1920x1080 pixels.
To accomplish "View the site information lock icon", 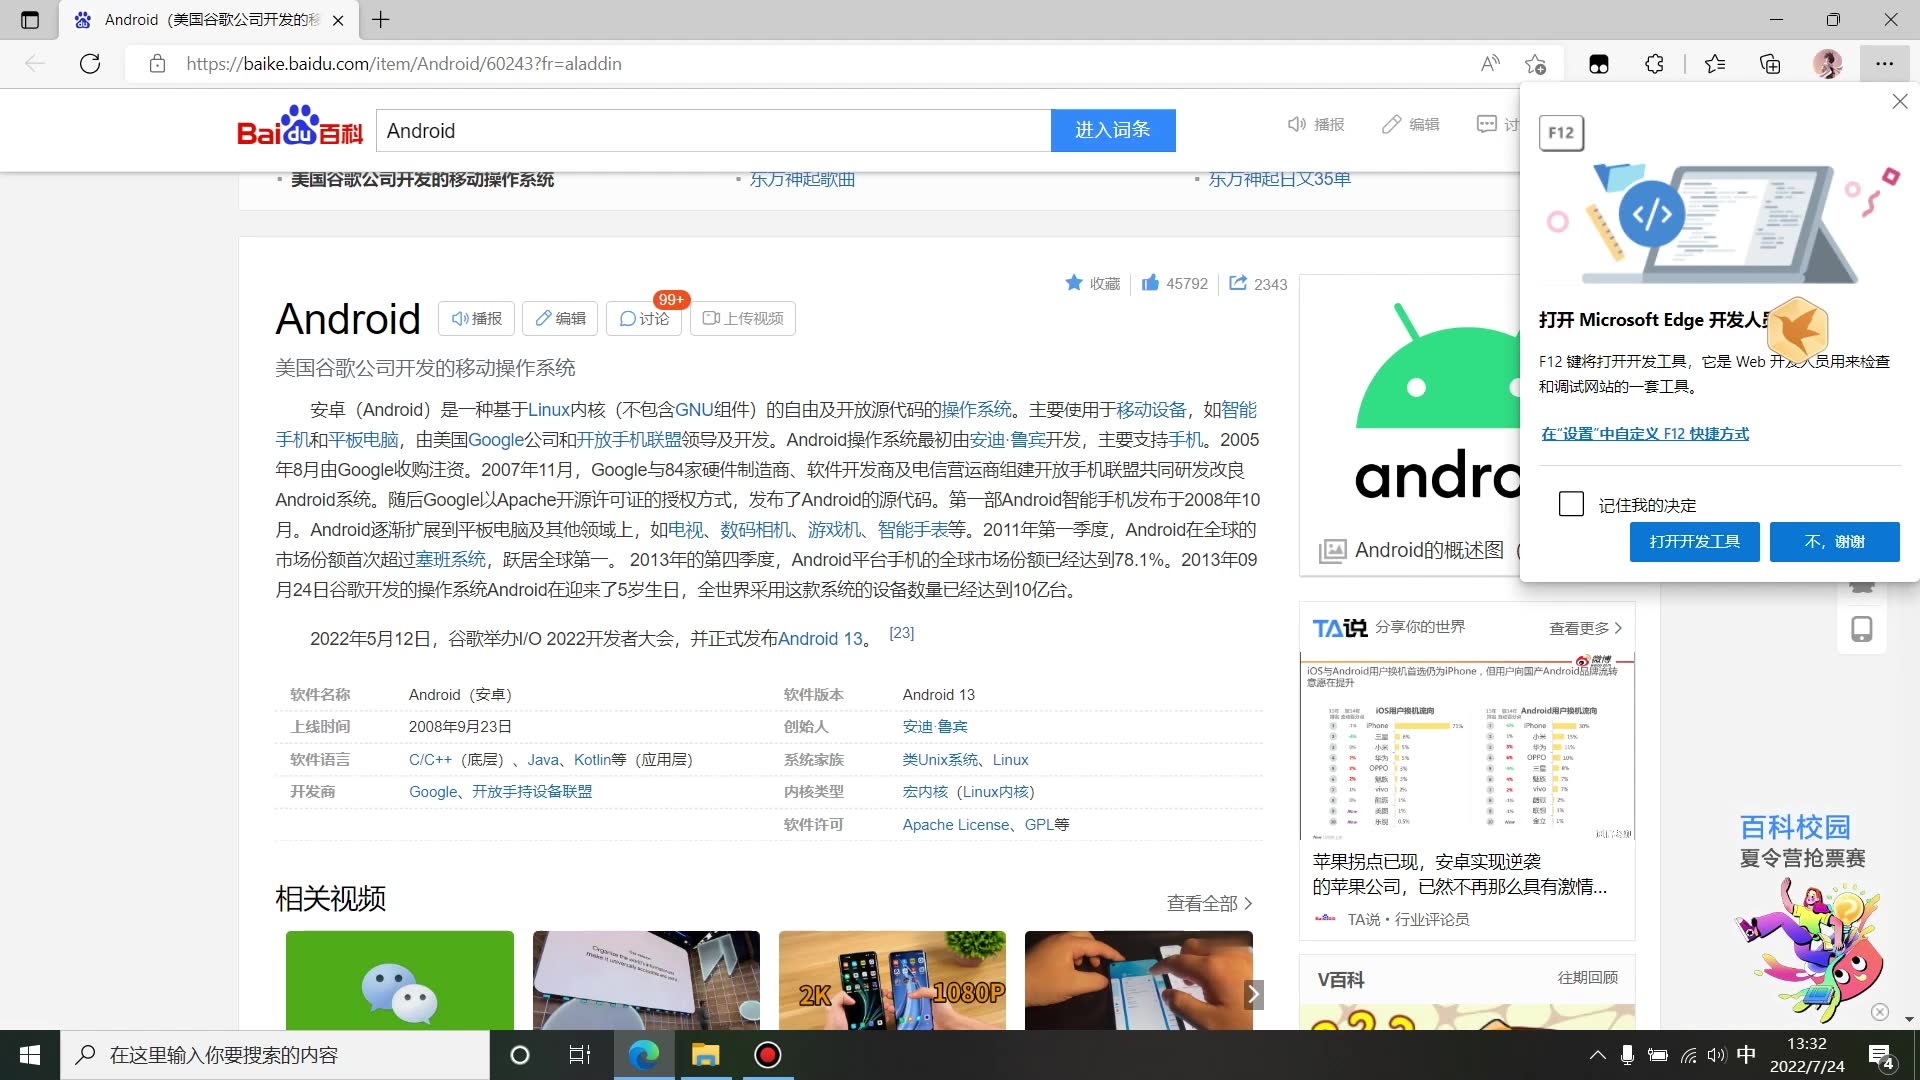I will pos(157,64).
